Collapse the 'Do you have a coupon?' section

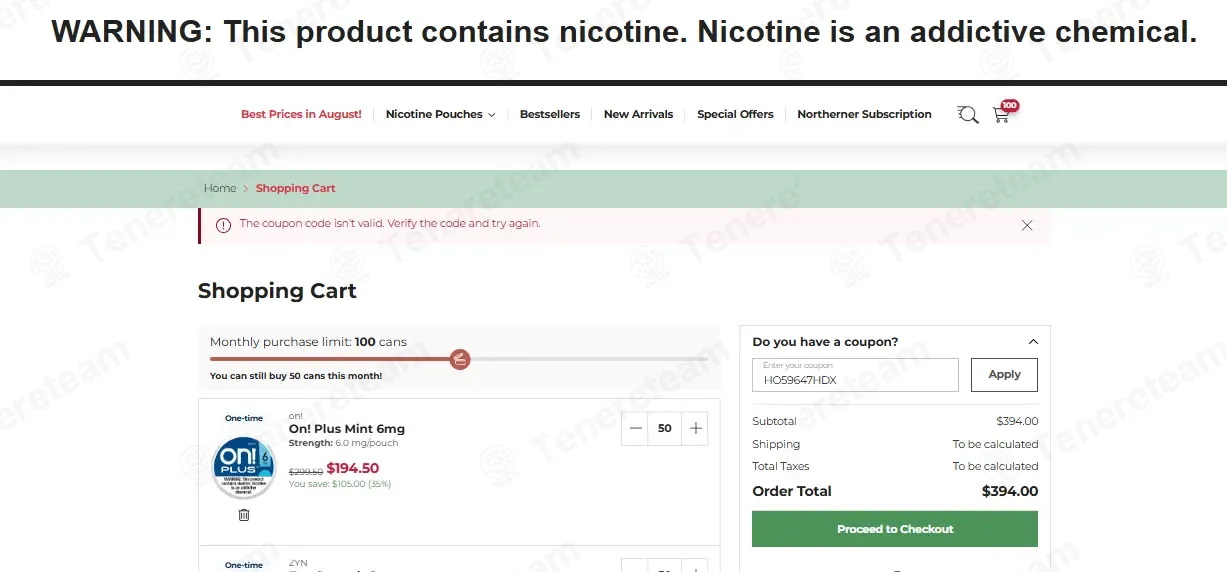1033,342
